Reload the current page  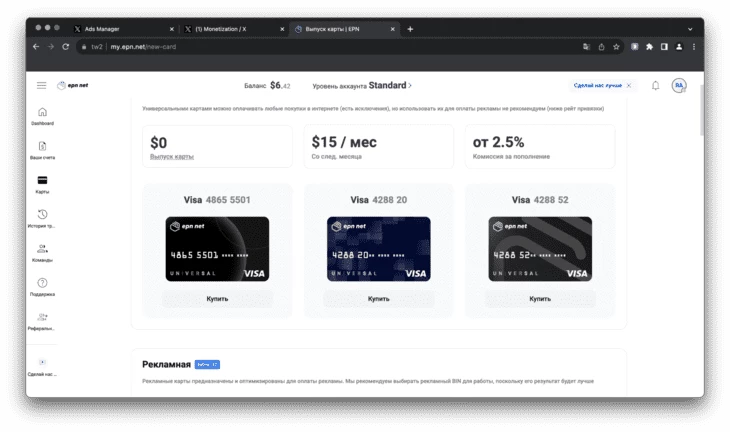pos(66,47)
